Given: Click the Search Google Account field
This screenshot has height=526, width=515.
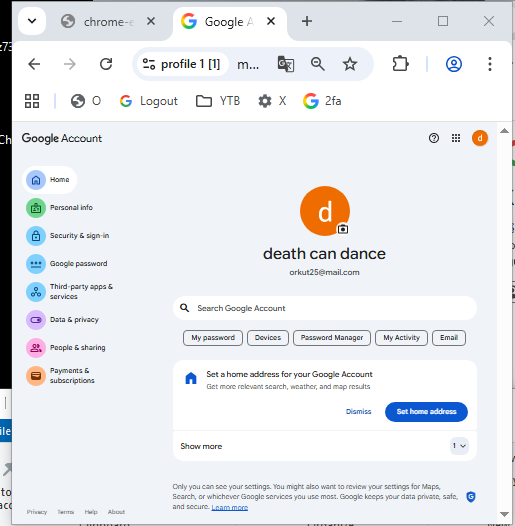Looking at the screenshot, I should tap(325, 308).
